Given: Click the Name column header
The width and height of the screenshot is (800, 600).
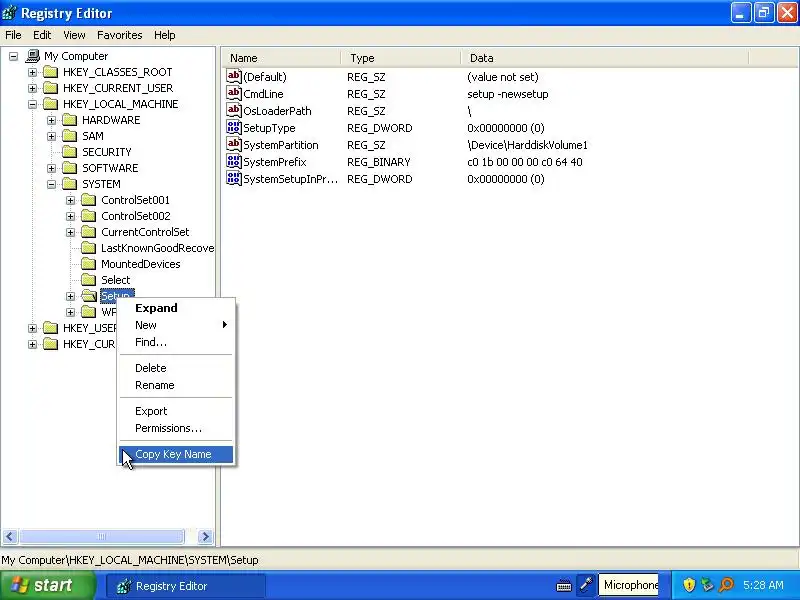Looking at the screenshot, I should [282, 58].
